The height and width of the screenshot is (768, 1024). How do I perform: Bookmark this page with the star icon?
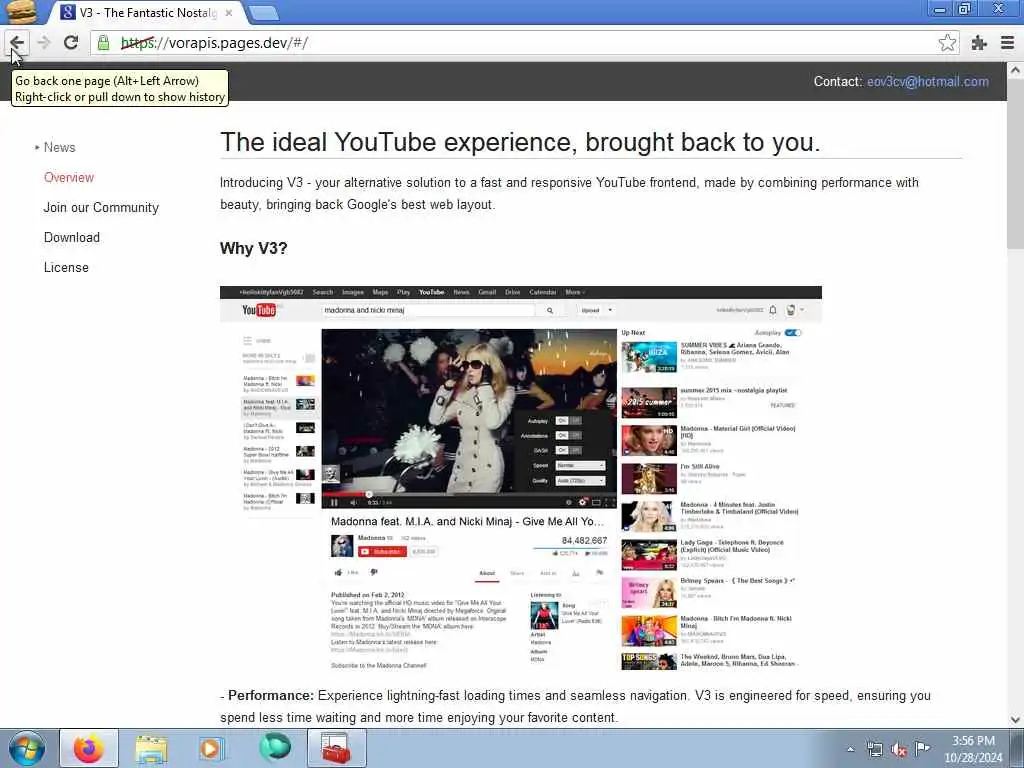point(947,43)
